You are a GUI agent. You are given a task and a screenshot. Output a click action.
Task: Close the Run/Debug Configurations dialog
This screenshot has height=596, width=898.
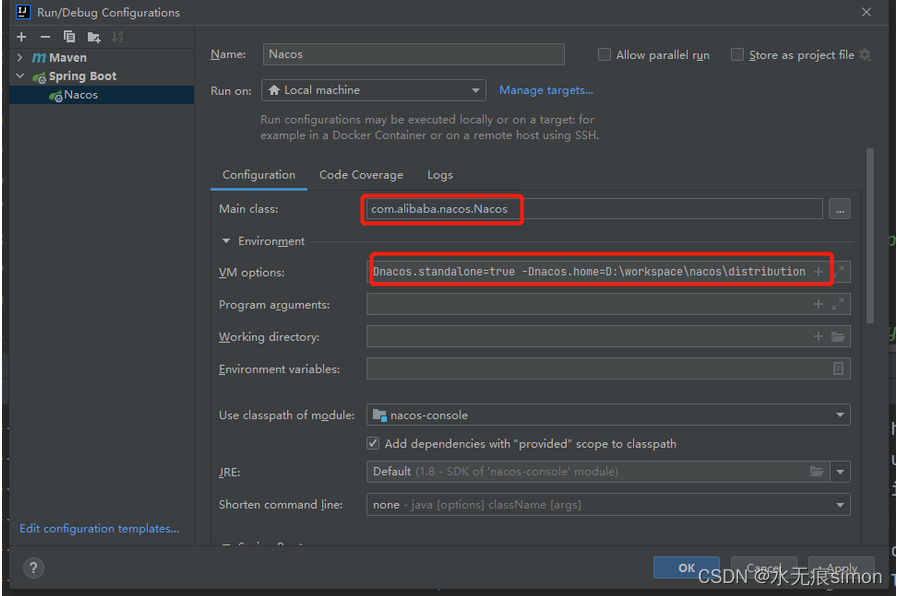coord(867,12)
